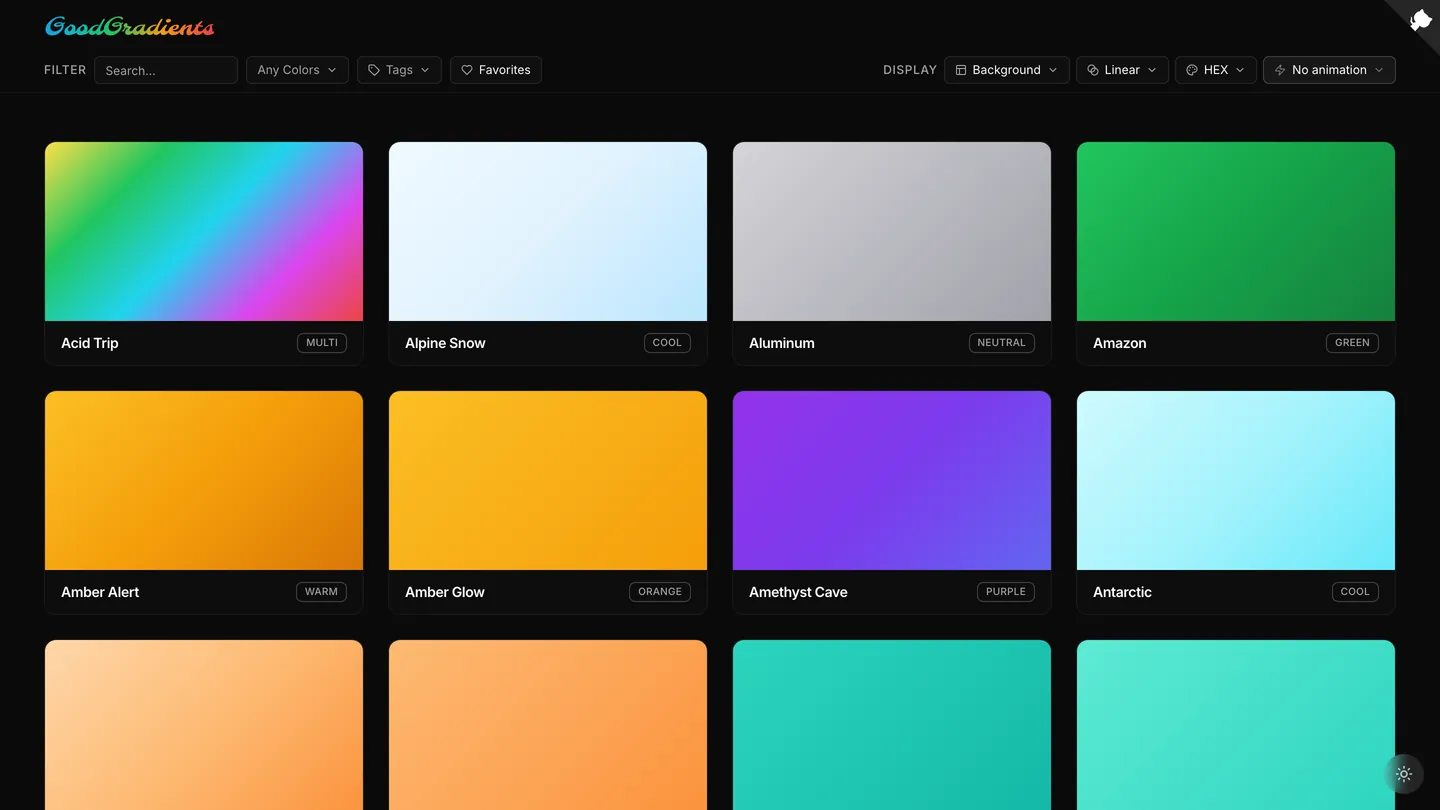Open the No animation dropdown

tap(1329, 70)
